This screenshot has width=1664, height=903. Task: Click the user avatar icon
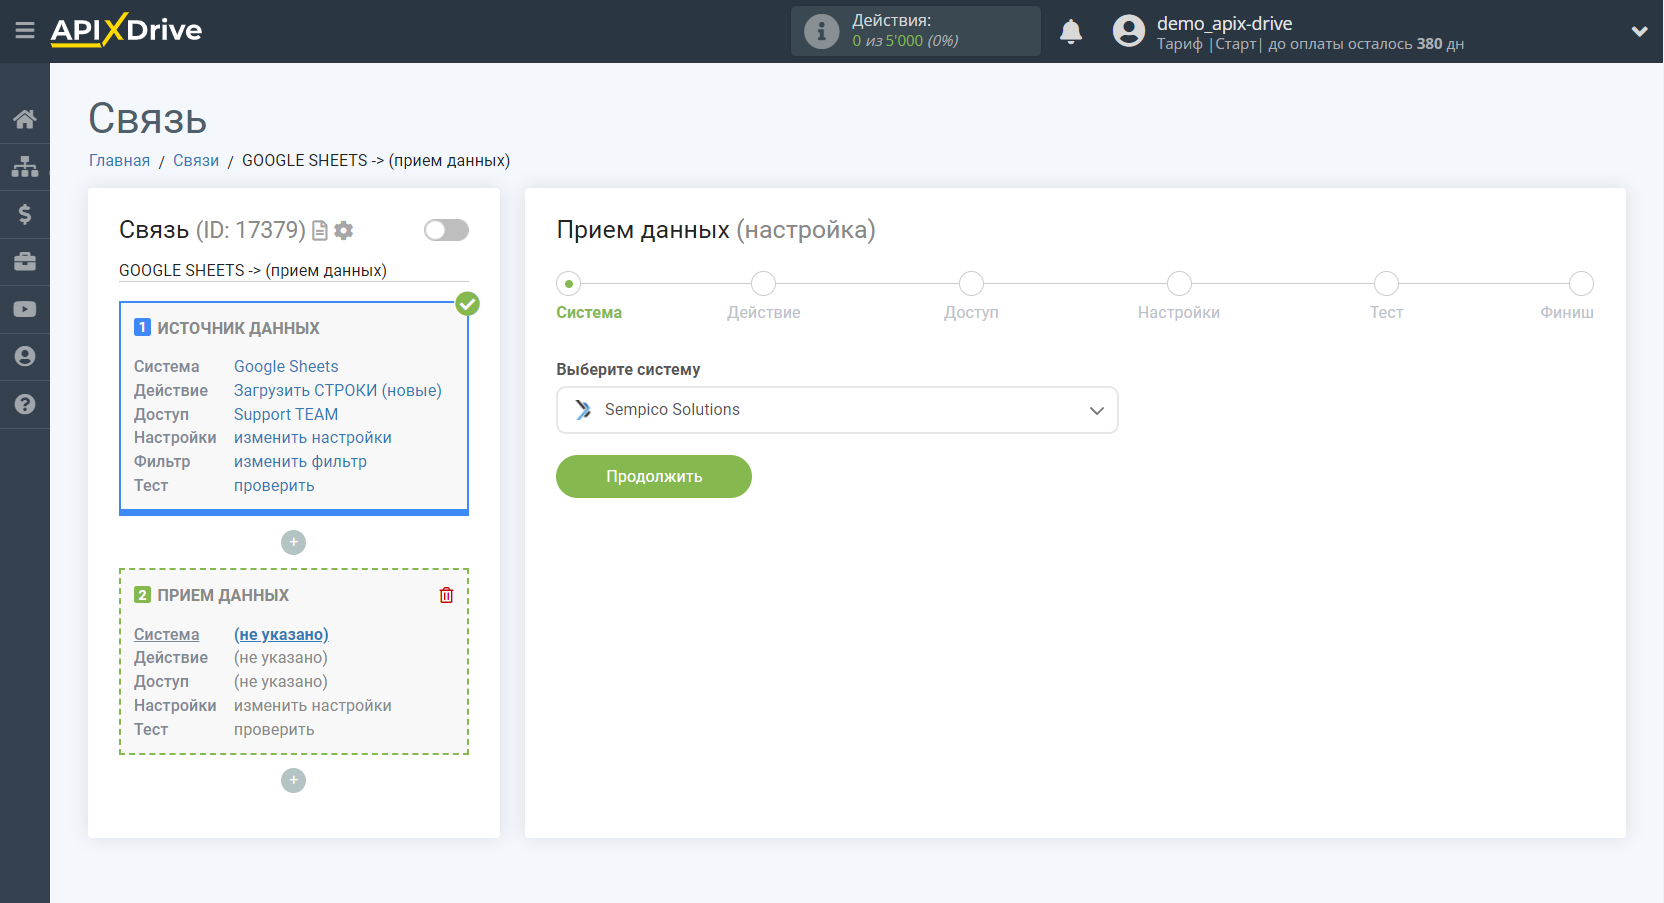pos(1129,31)
